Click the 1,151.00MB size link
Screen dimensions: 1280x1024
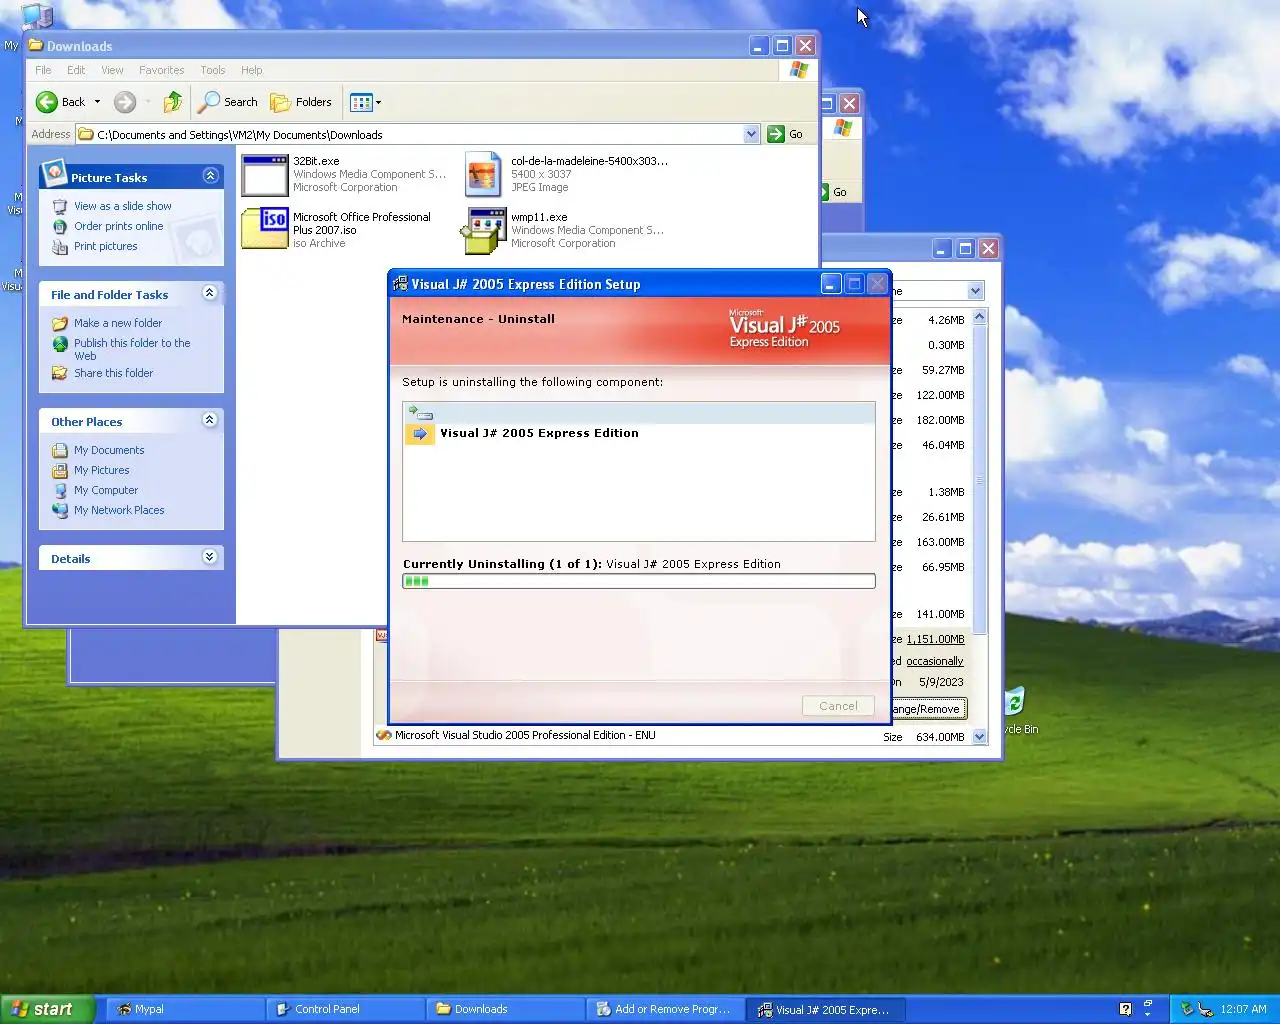[x=935, y=639]
